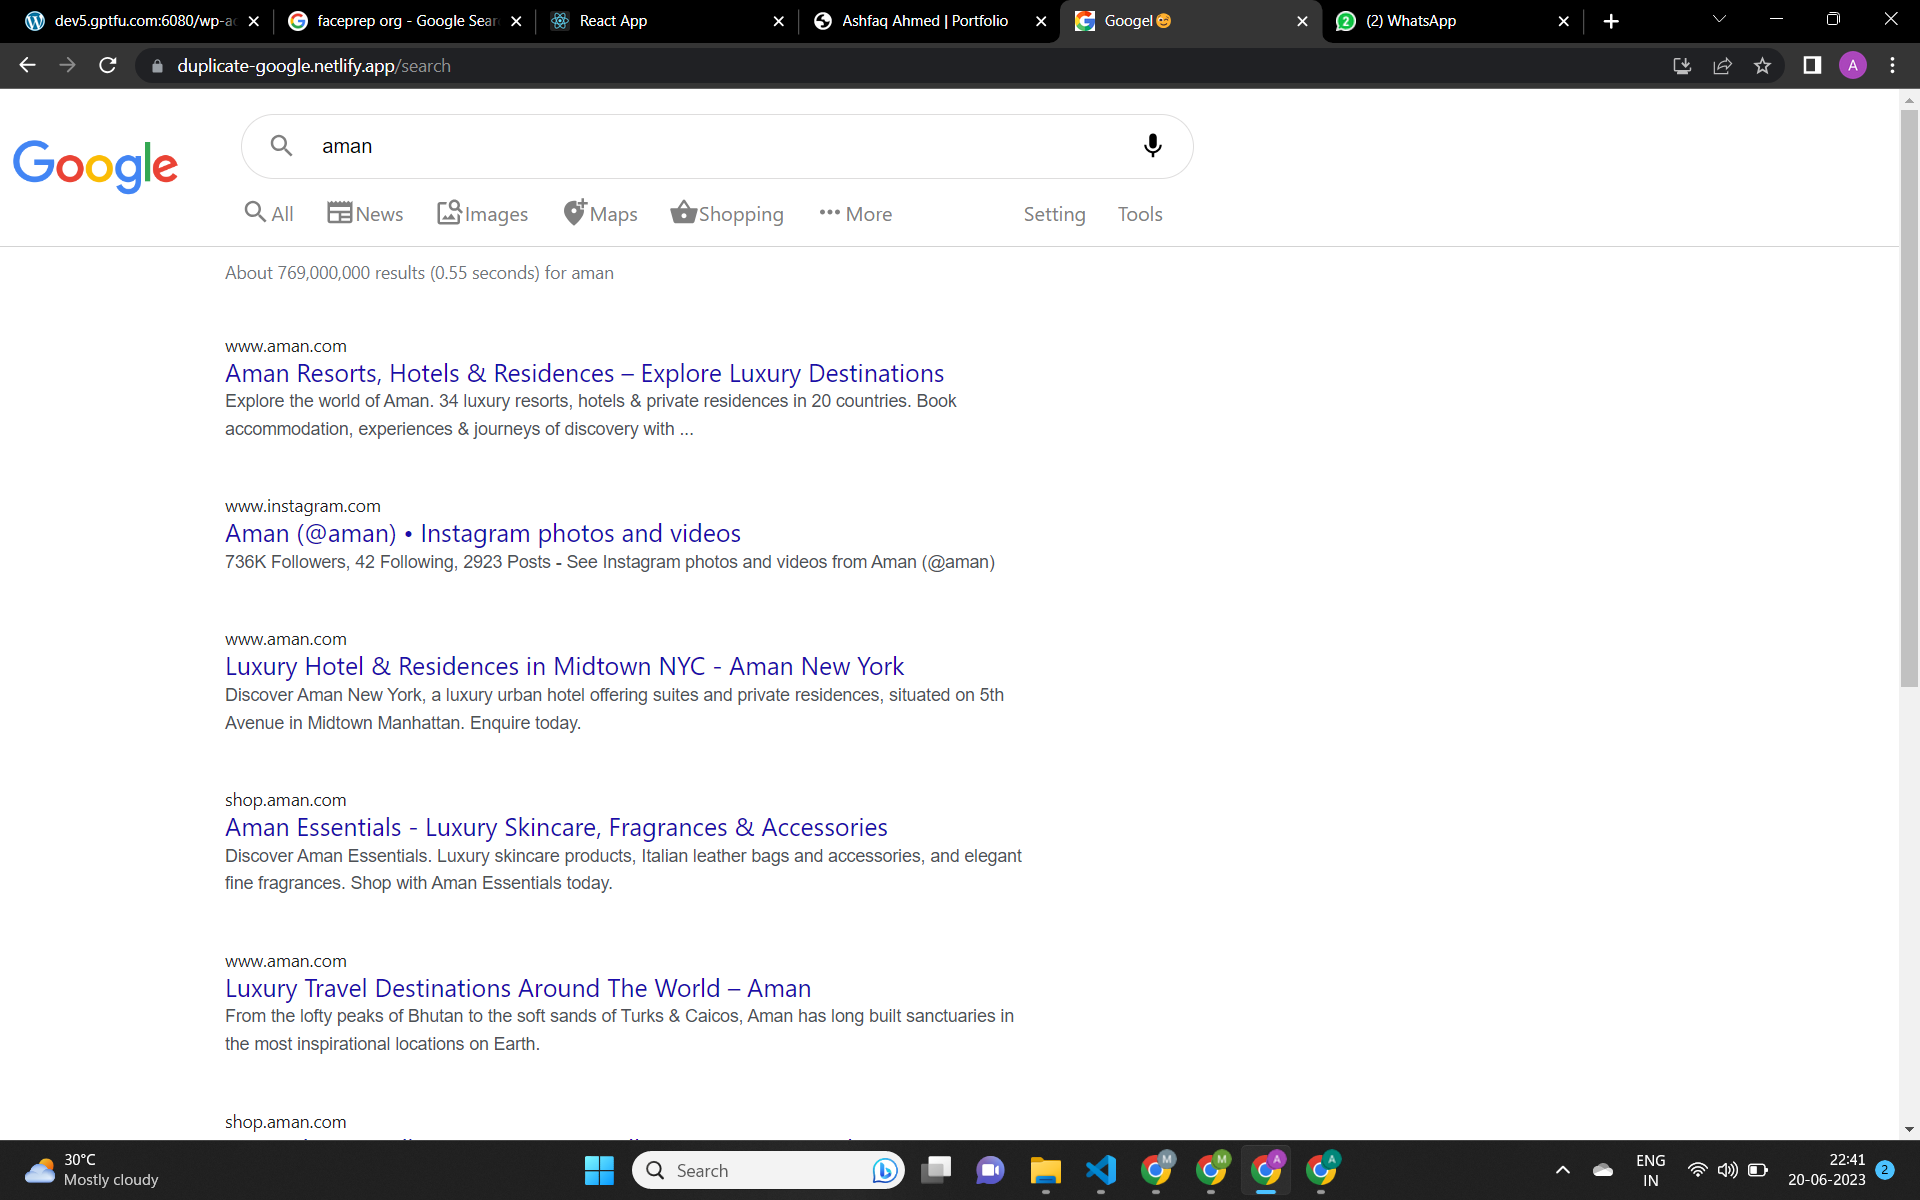Click the microphone voice search icon

pyautogui.click(x=1152, y=146)
